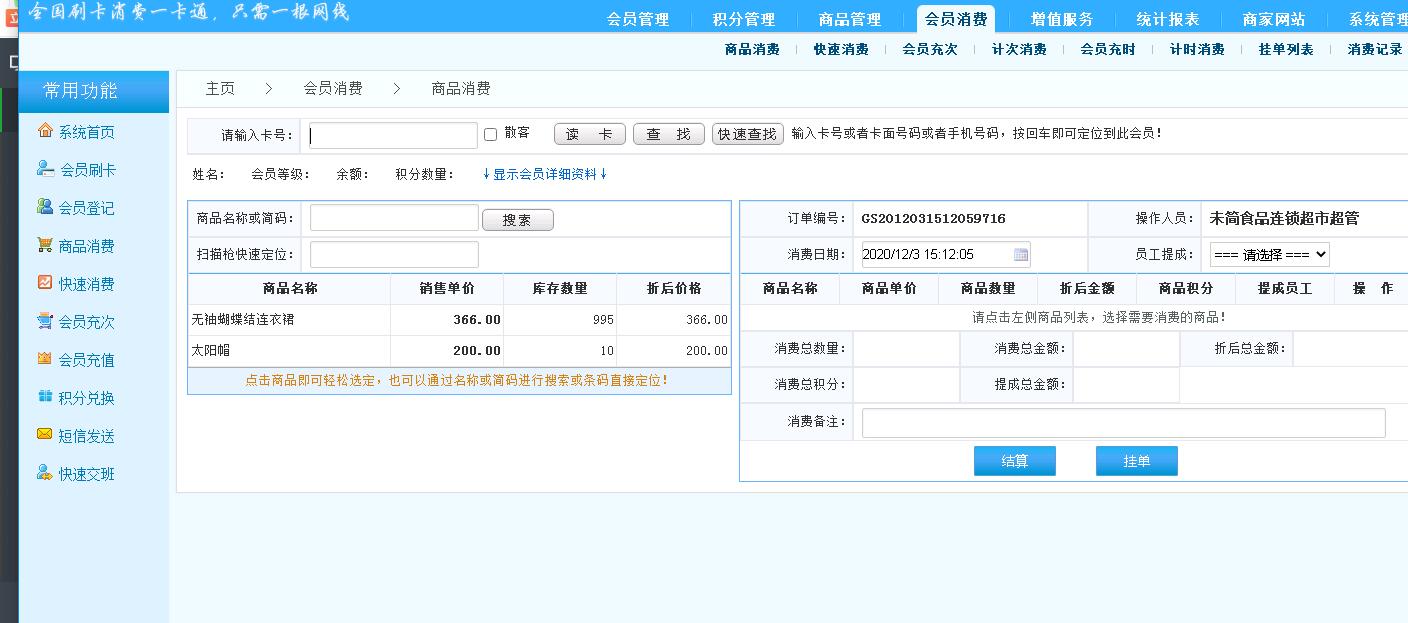
Task: Click the 会员充值 icon in sidebar
Action: point(45,359)
